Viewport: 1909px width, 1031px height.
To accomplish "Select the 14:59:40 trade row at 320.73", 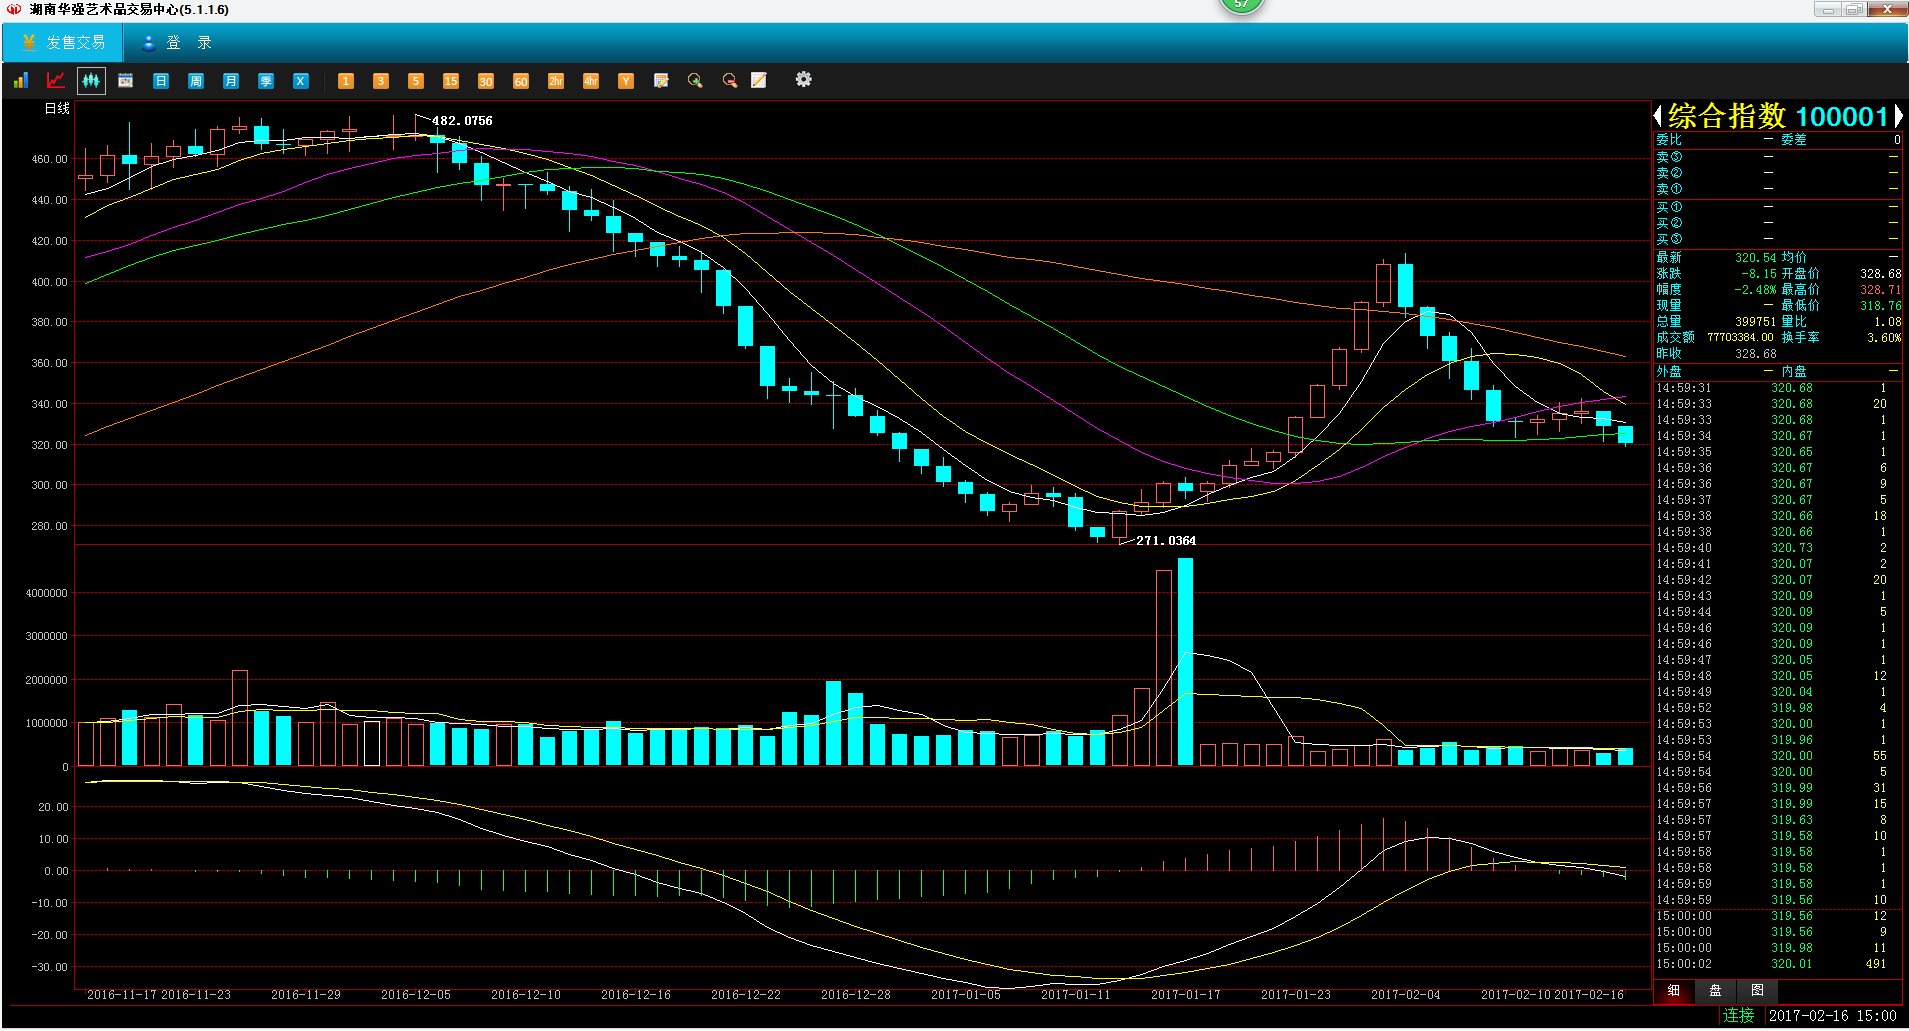I will click(x=1777, y=548).
